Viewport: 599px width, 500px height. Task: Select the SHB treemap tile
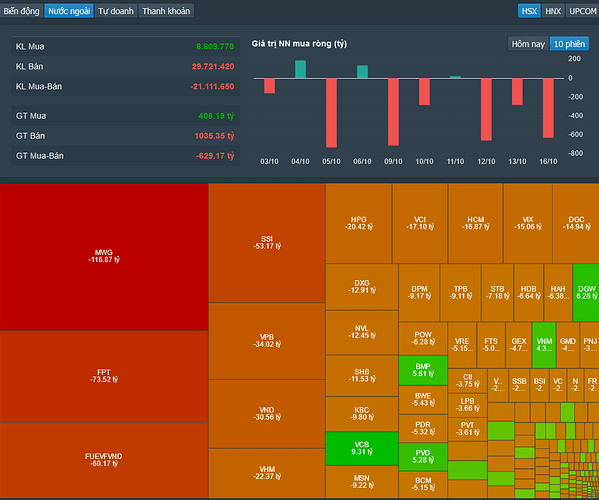362,375
